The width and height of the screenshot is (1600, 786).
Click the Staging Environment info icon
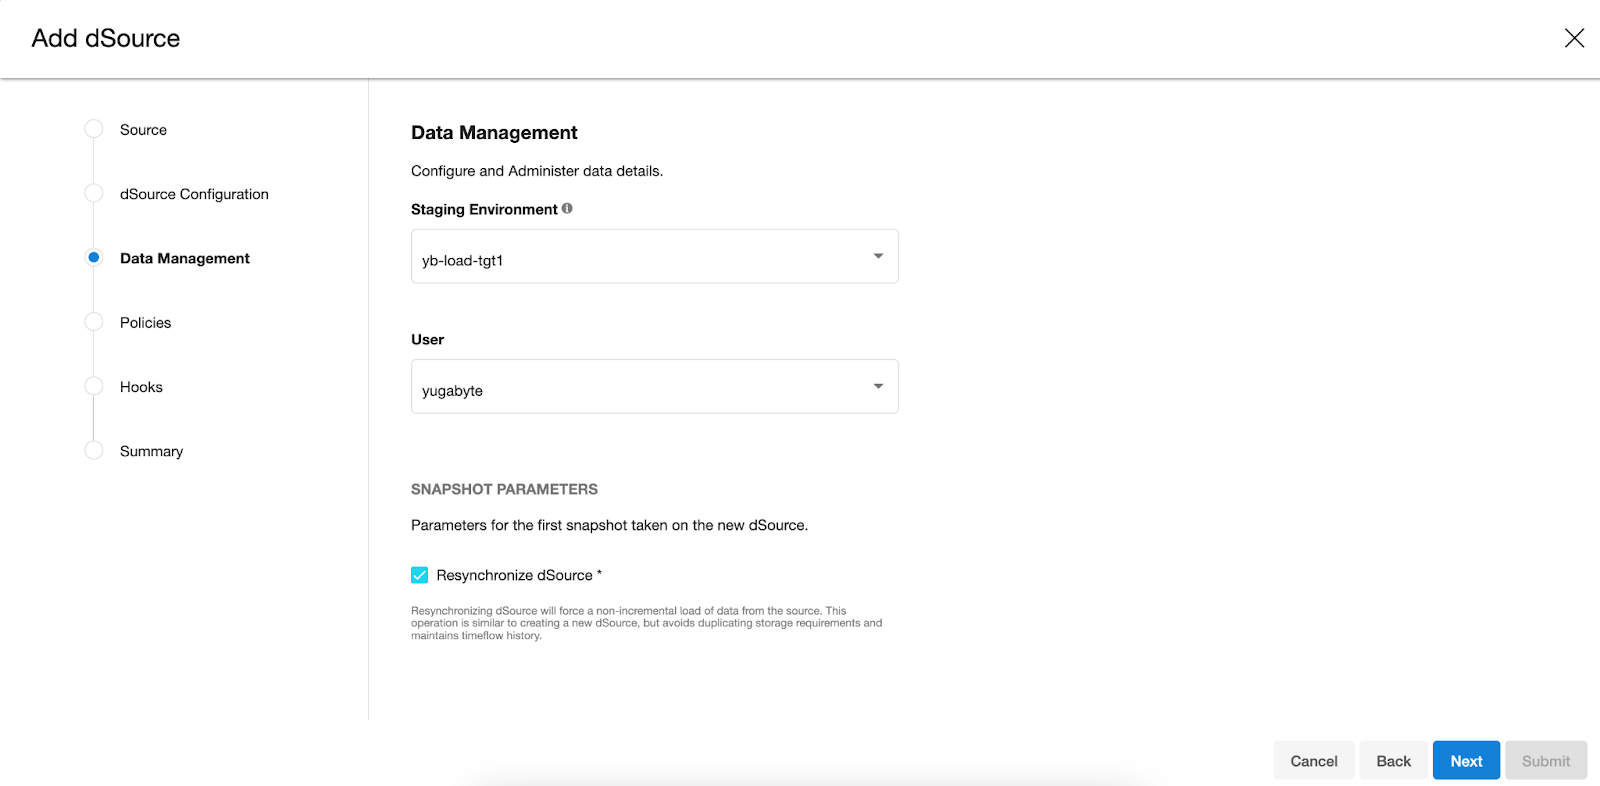(x=567, y=209)
